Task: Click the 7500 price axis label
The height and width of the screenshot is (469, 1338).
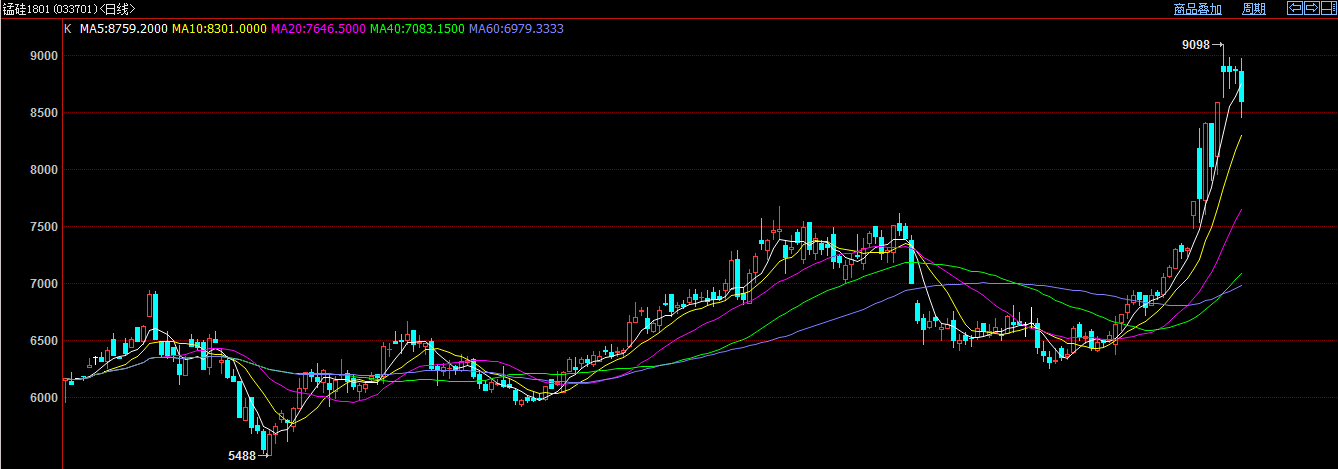Action: click(x=44, y=227)
